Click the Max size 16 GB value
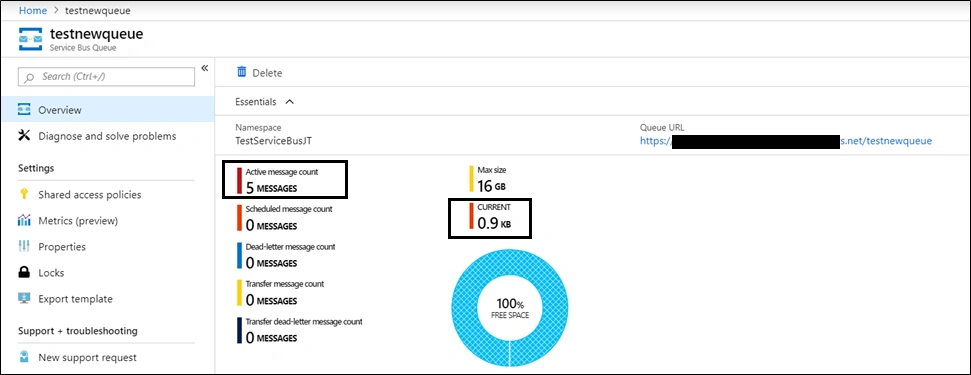 coord(493,186)
